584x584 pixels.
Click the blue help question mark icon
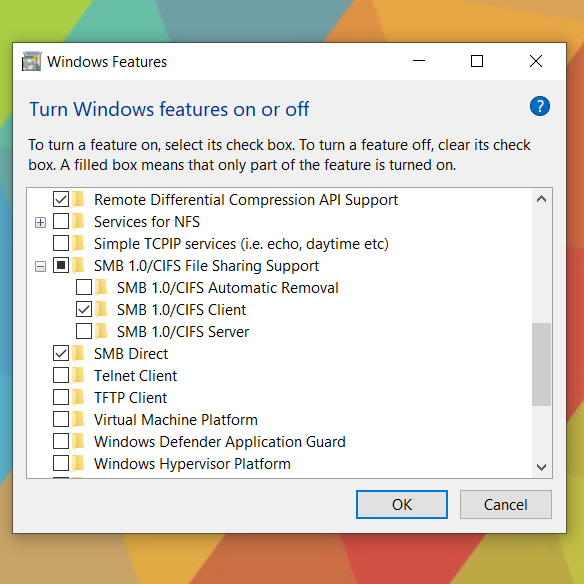pyautogui.click(x=539, y=107)
